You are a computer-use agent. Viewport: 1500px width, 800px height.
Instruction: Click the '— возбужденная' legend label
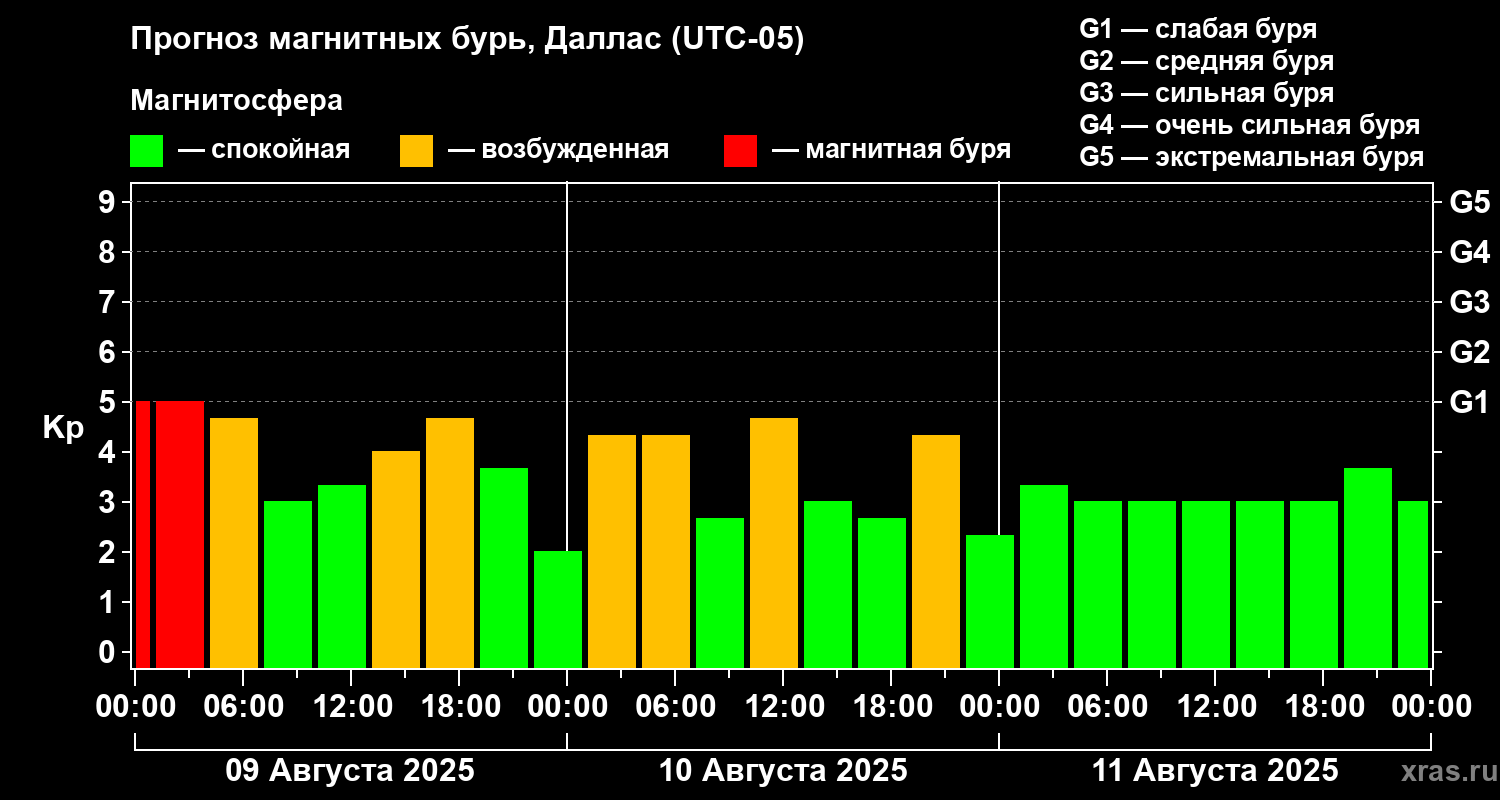558,150
